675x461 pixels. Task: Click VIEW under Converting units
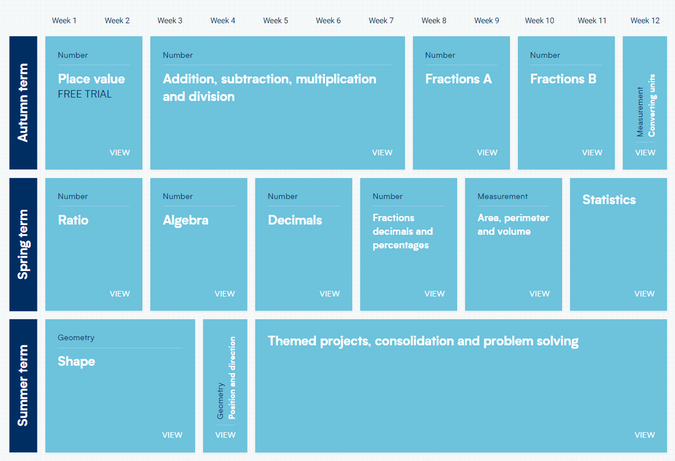point(645,152)
